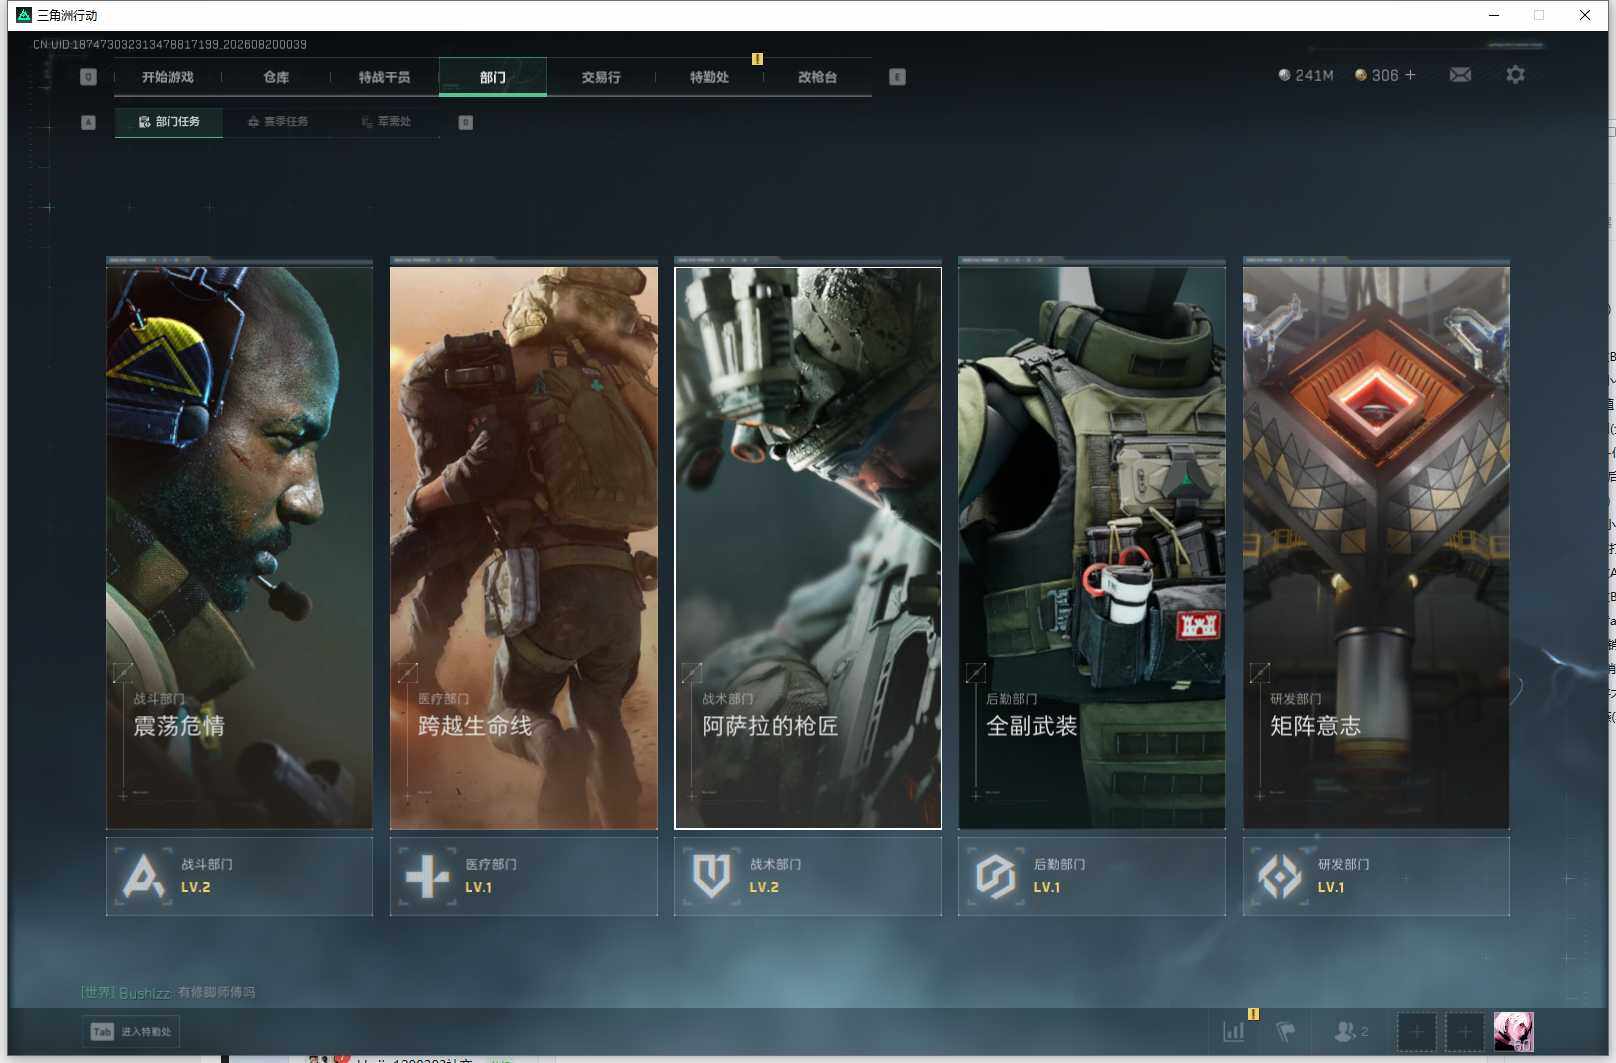Select the 赛季任务 sub-tab
Viewport: 1616px width, 1063px height.
(x=278, y=122)
